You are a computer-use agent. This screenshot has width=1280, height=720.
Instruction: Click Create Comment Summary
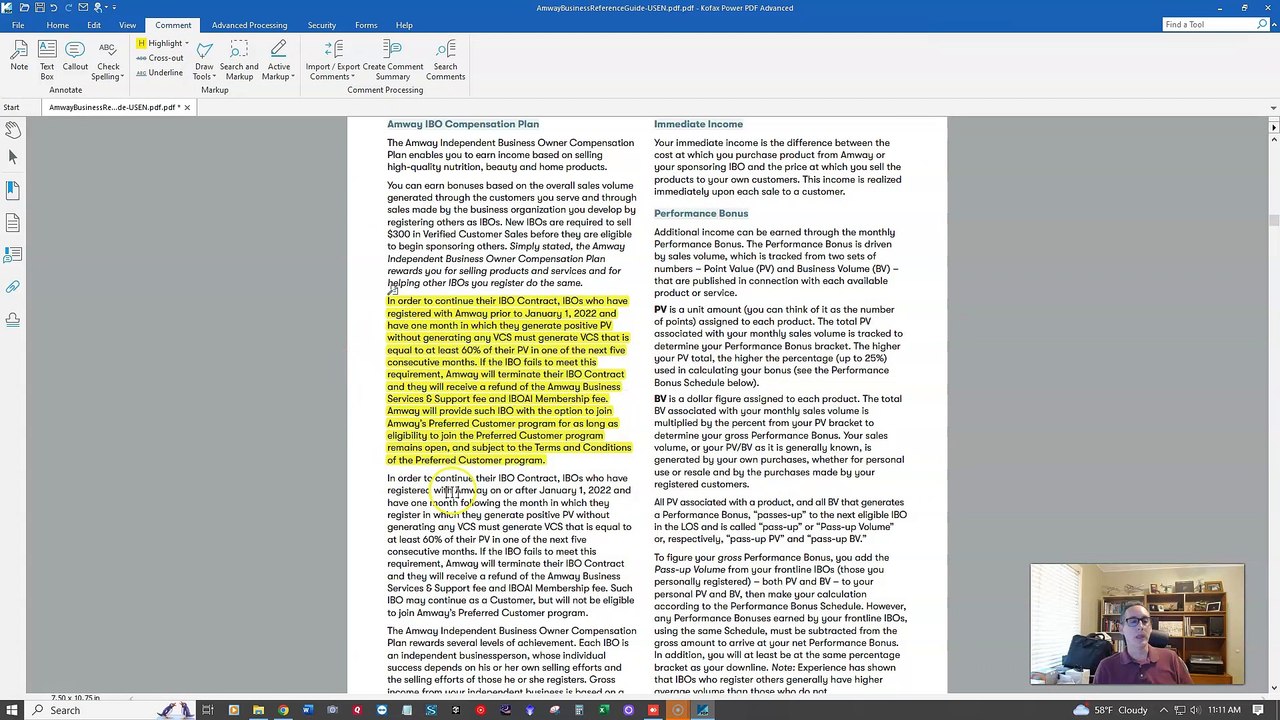393,60
